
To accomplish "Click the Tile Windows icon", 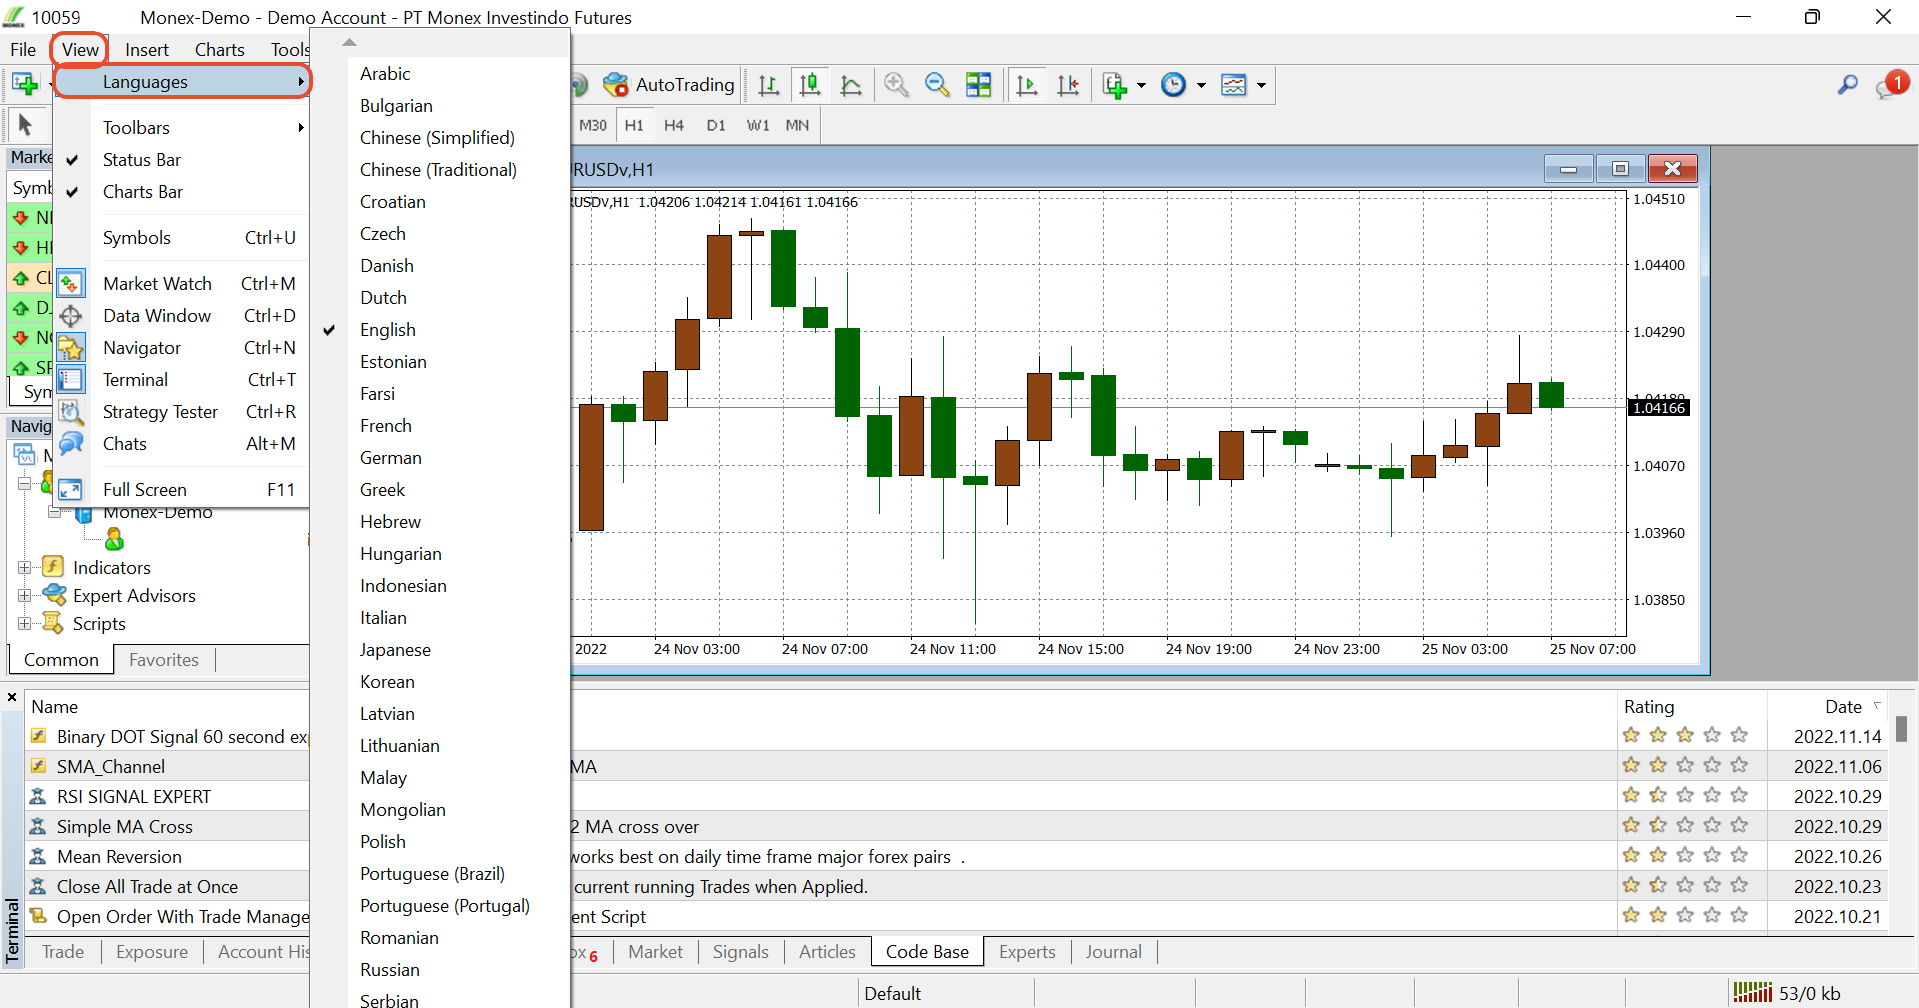I will point(979,85).
